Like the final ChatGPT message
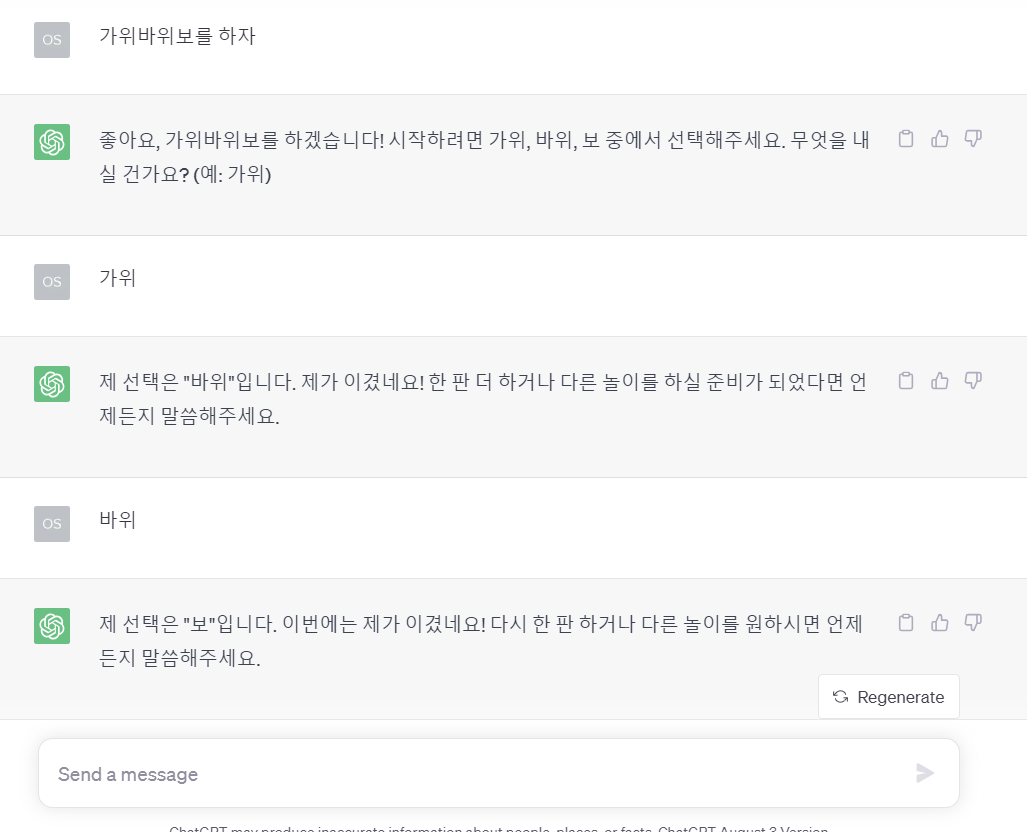1027x832 pixels. pyautogui.click(x=939, y=622)
